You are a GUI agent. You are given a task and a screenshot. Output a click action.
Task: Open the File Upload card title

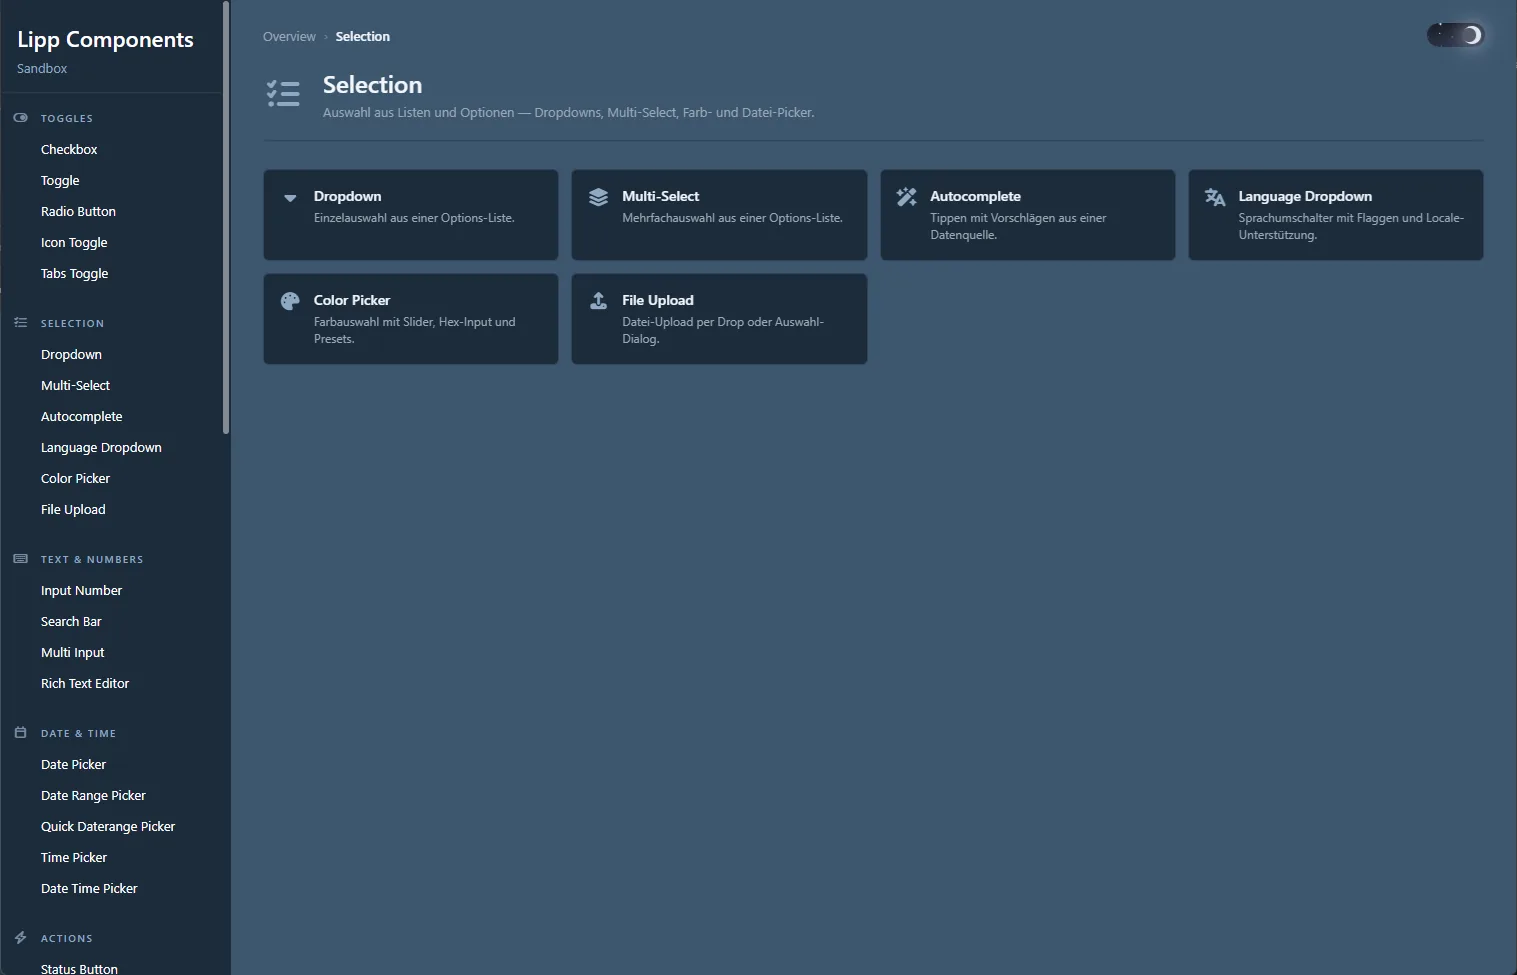pyautogui.click(x=657, y=301)
